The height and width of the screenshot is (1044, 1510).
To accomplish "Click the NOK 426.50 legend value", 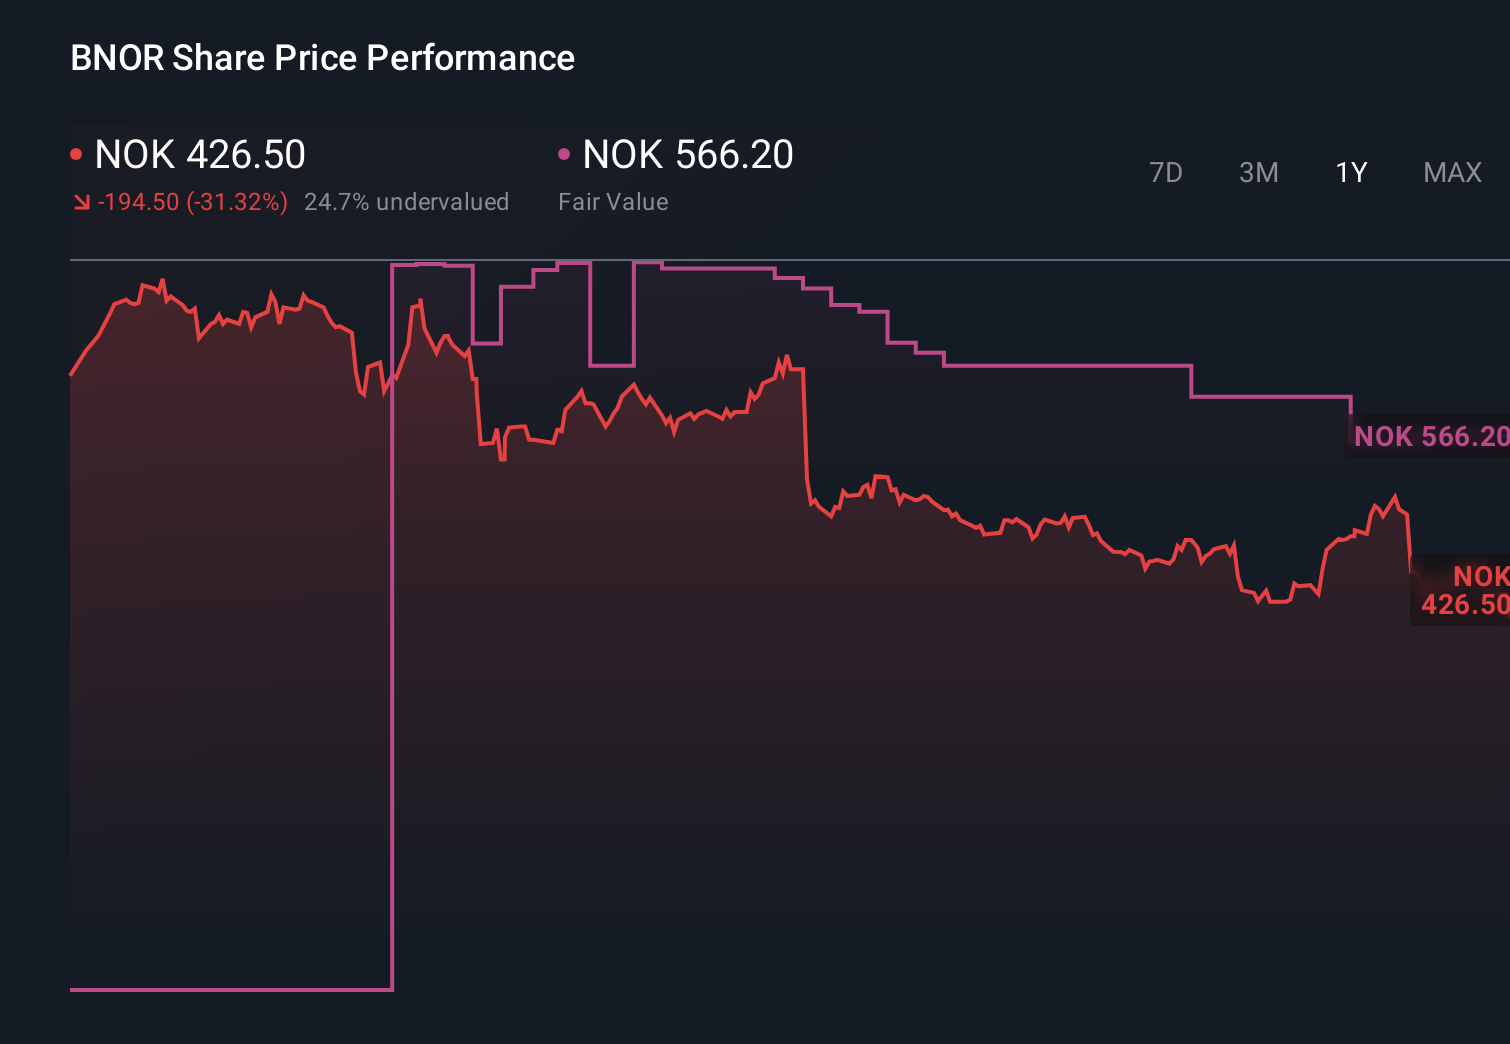I will click(x=200, y=155).
